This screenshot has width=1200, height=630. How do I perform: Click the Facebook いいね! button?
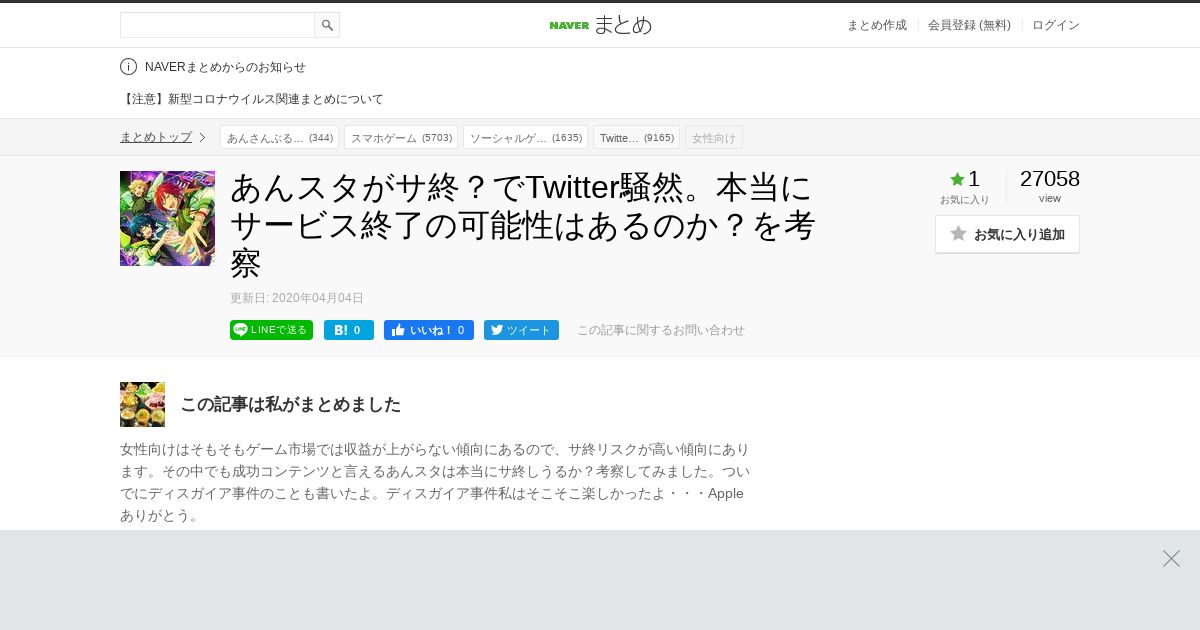click(429, 330)
